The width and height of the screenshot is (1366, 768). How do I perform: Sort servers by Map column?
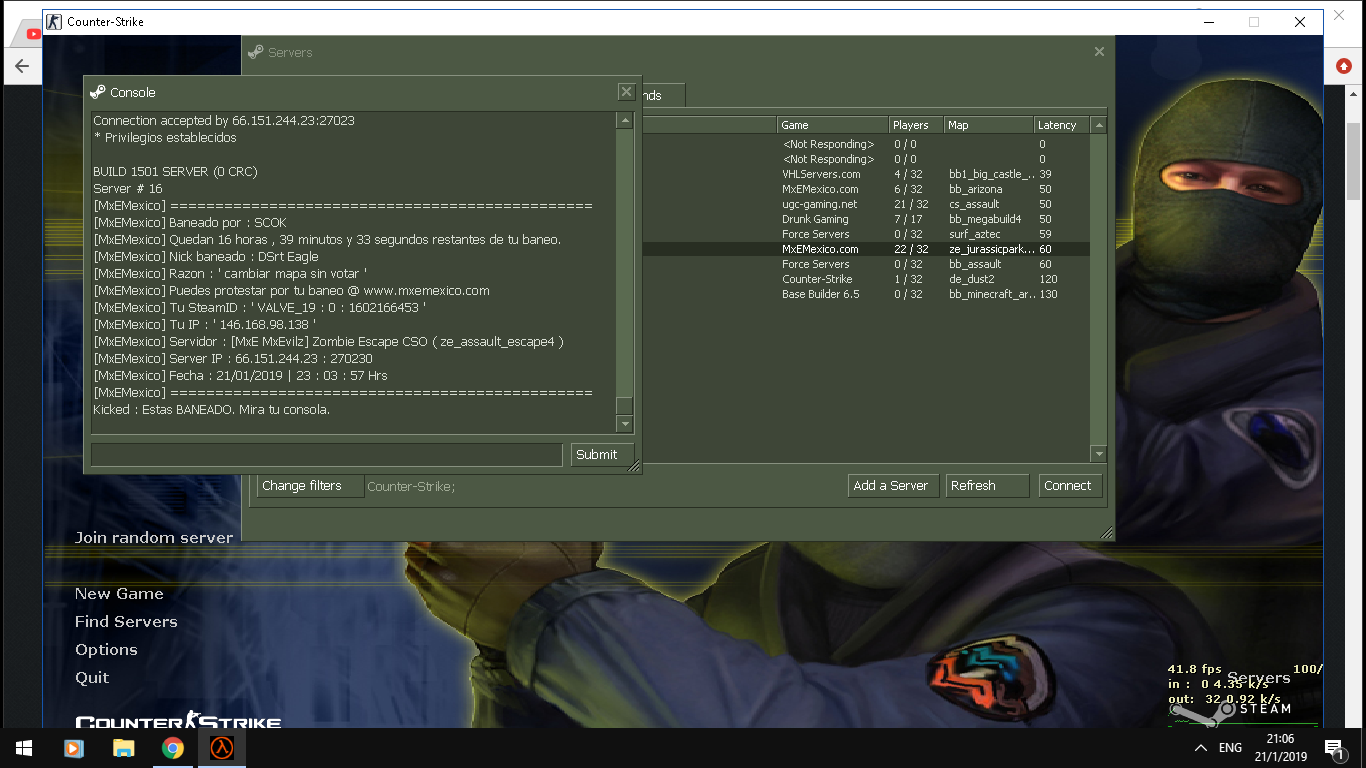tap(989, 125)
